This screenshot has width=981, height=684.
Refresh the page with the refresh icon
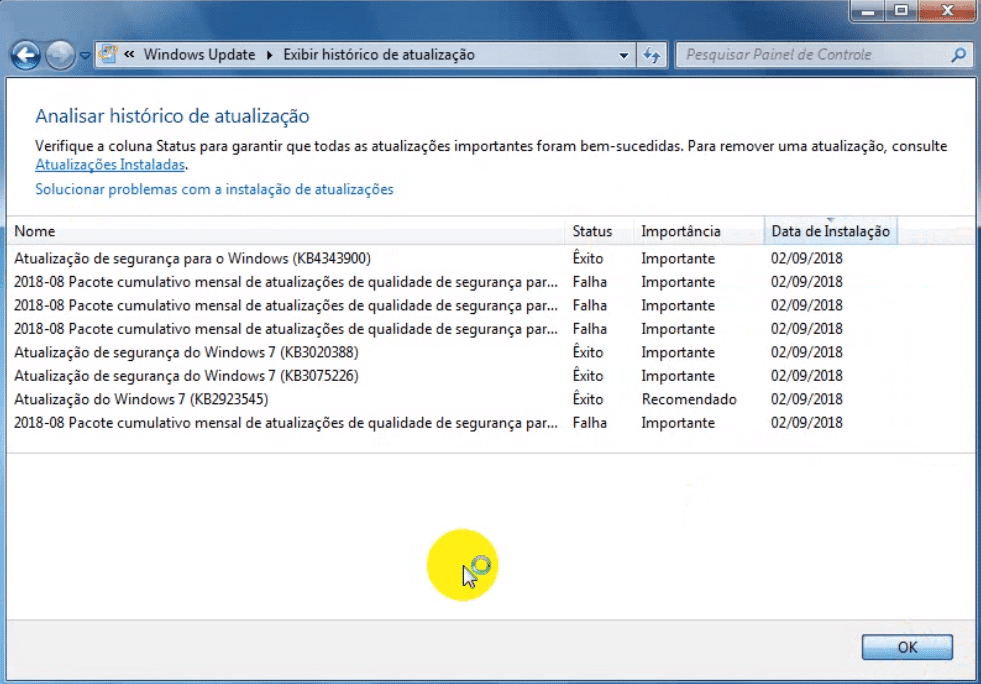click(652, 55)
